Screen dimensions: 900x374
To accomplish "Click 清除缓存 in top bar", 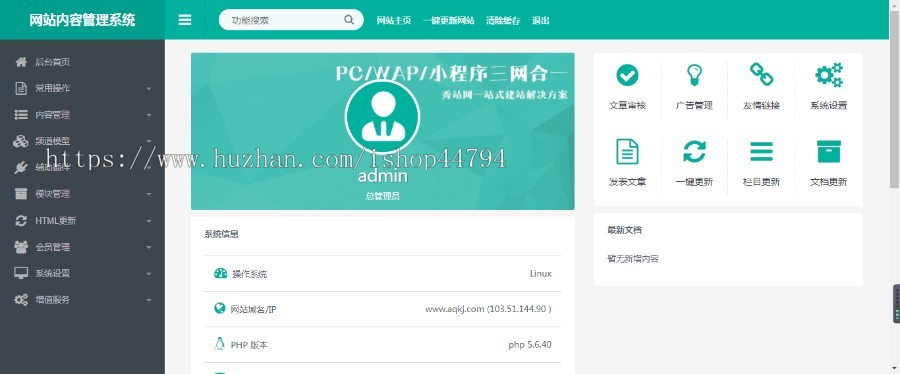I will point(503,21).
